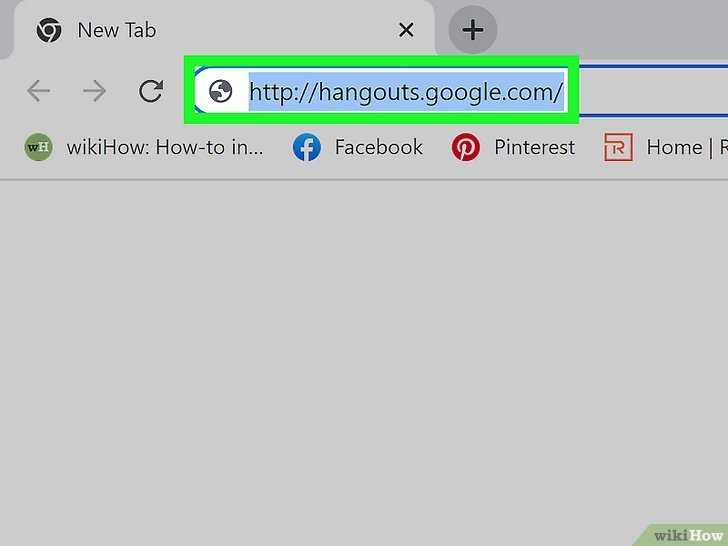Click the Chrome logo on the tab
This screenshot has height=546, width=728.
point(49,31)
